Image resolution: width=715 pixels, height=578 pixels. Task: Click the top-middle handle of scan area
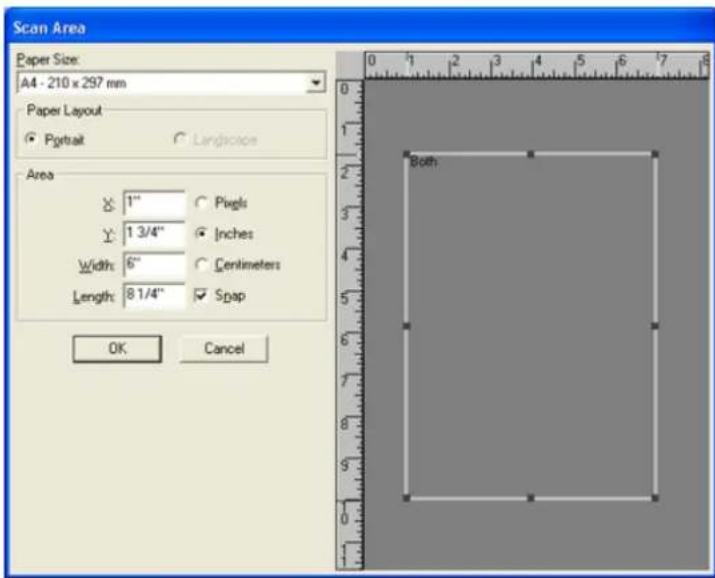pos(531,155)
